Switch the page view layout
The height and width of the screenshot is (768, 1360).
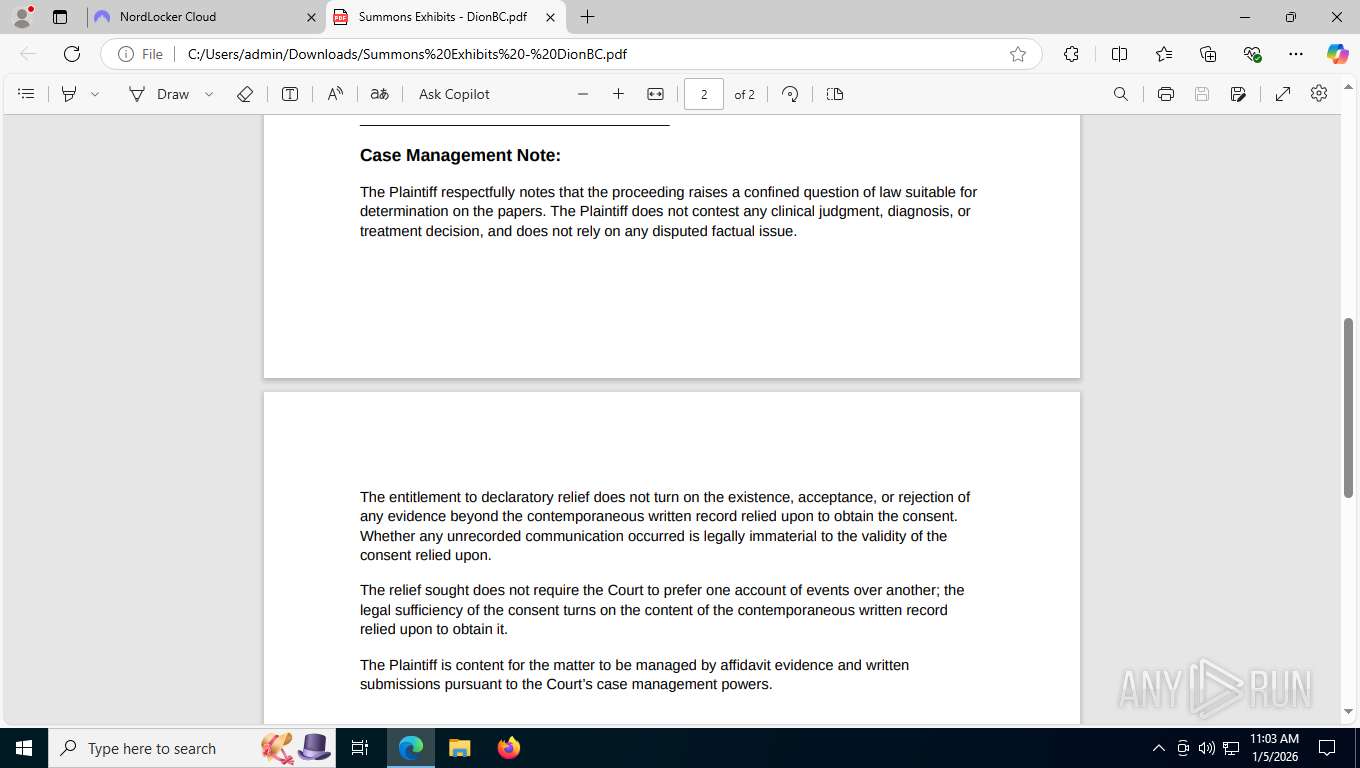click(835, 94)
